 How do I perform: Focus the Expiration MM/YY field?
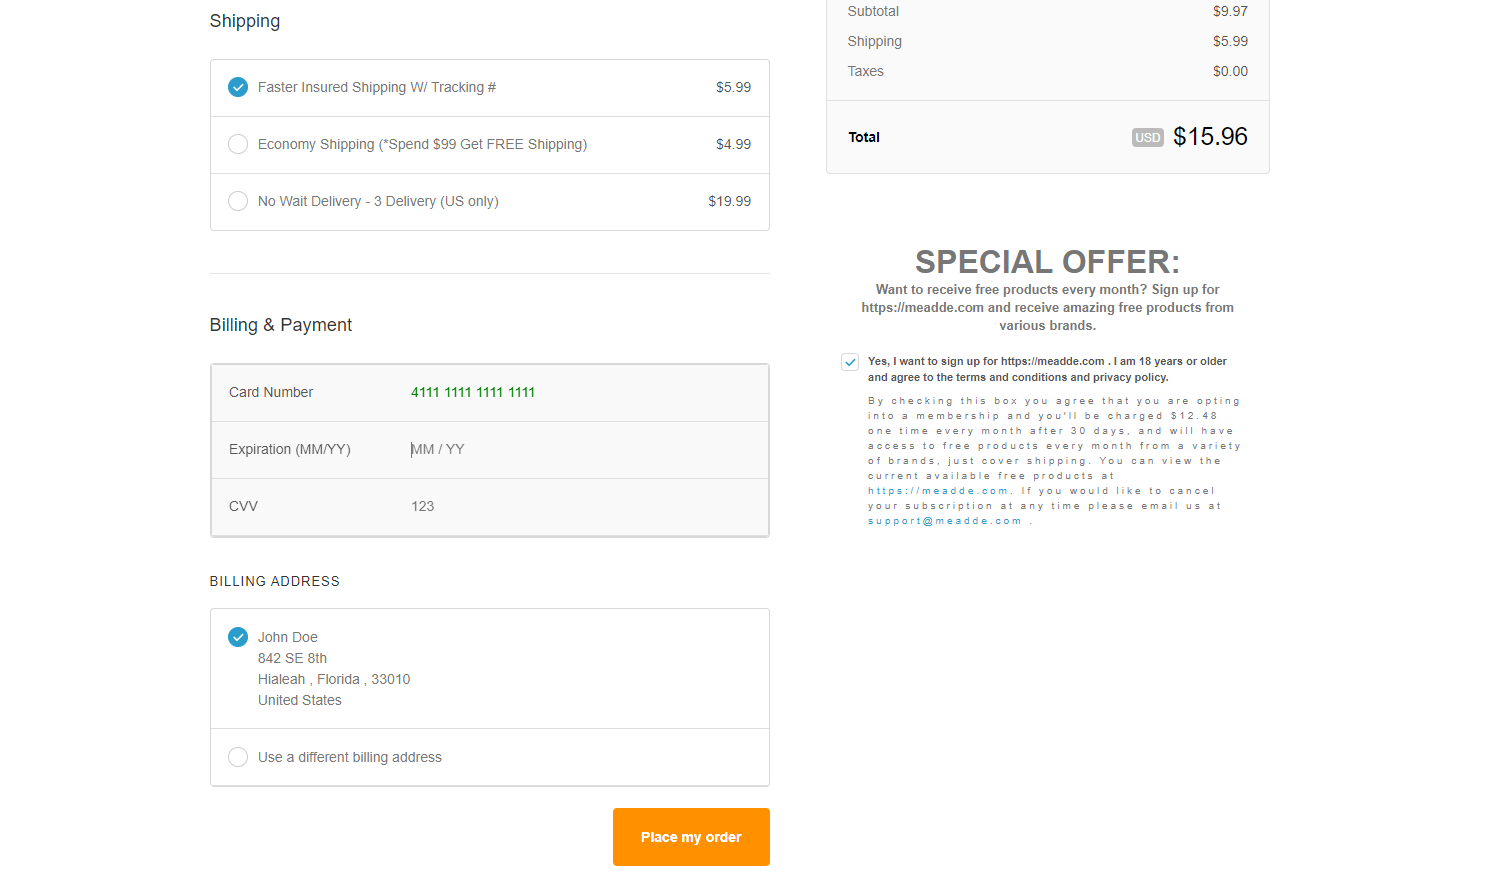[x=580, y=449]
